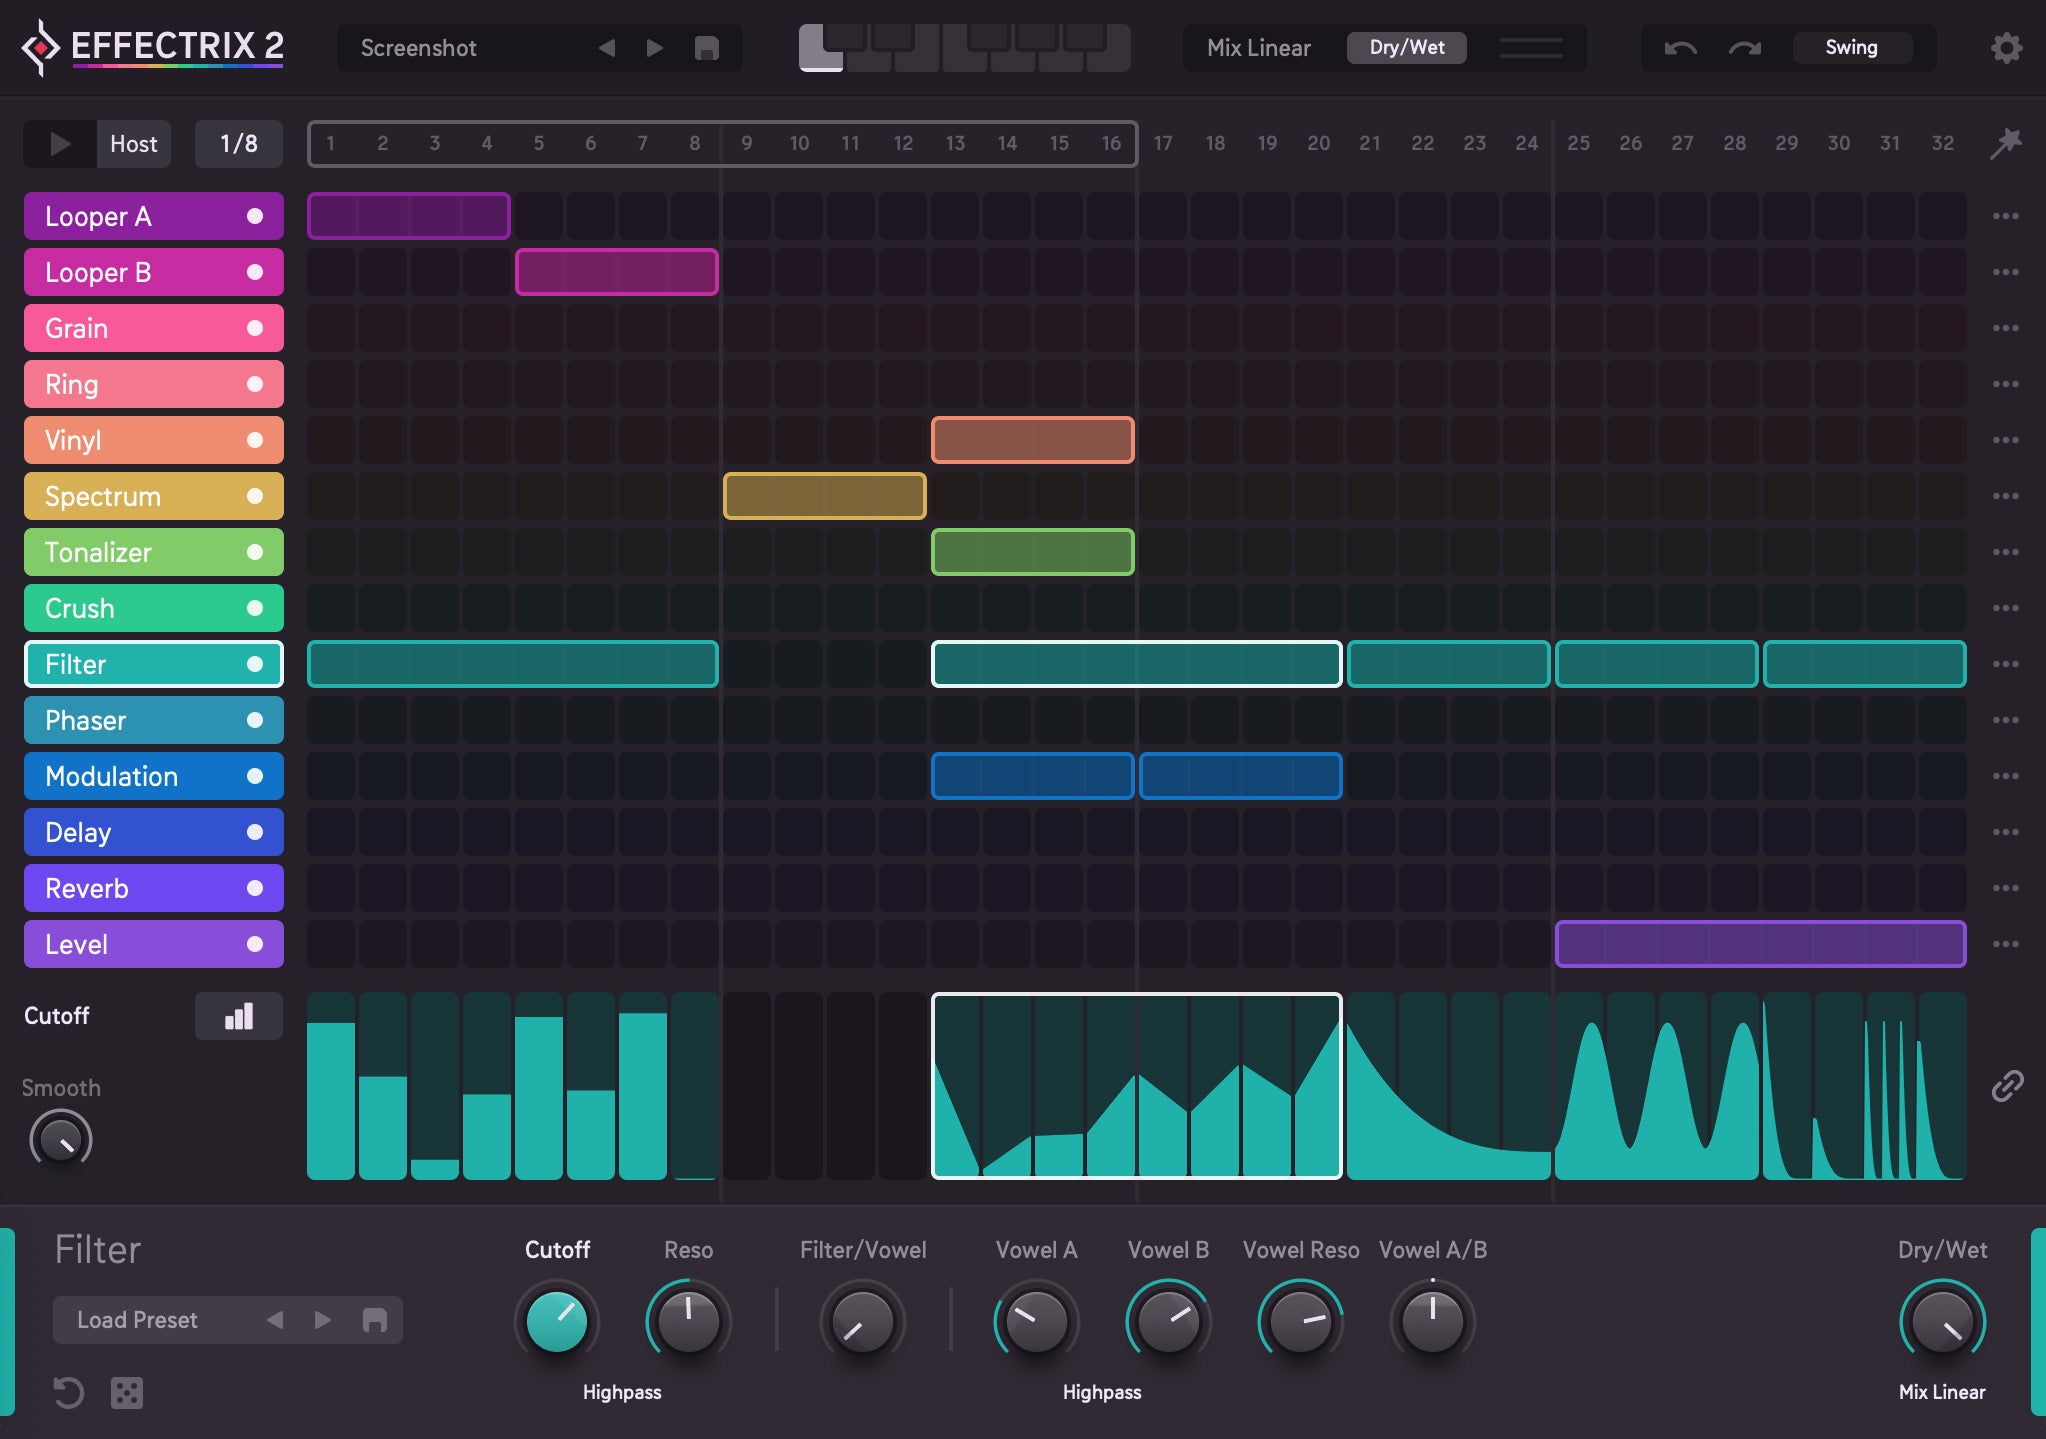Screen dimensions: 2046x1439
Task: Select the Dry/Wet mix mode button
Action: tap(1401, 48)
